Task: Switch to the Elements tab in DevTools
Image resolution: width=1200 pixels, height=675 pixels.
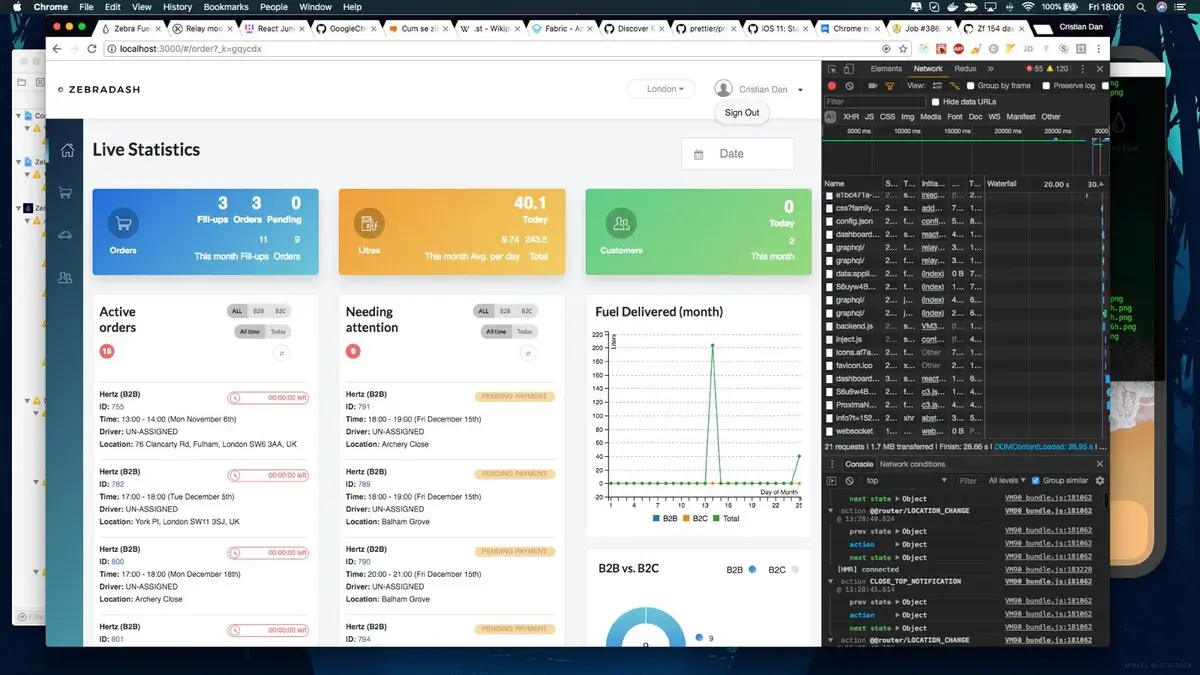Action: [x=885, y=69]
